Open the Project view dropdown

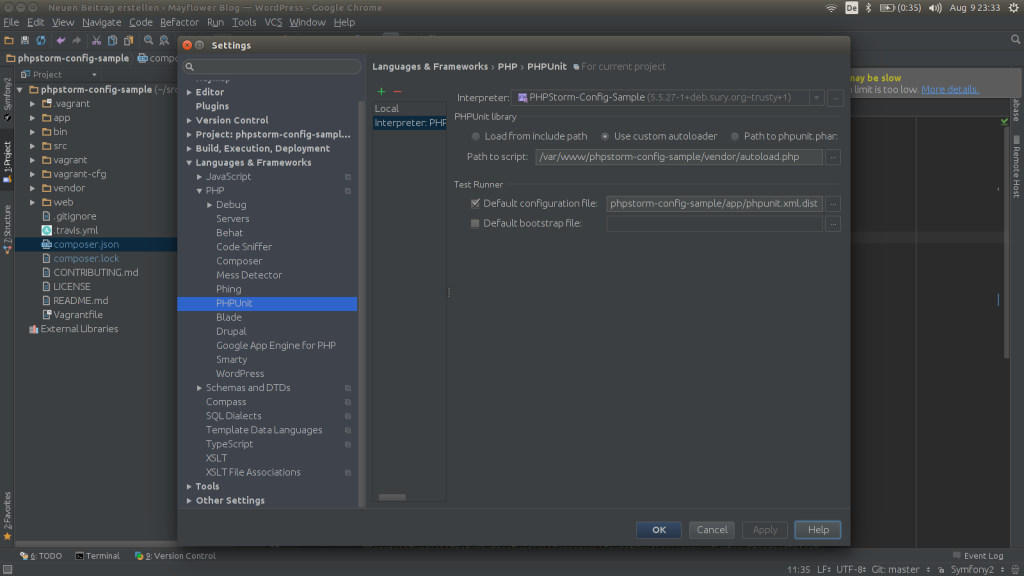tap(95, 74)
